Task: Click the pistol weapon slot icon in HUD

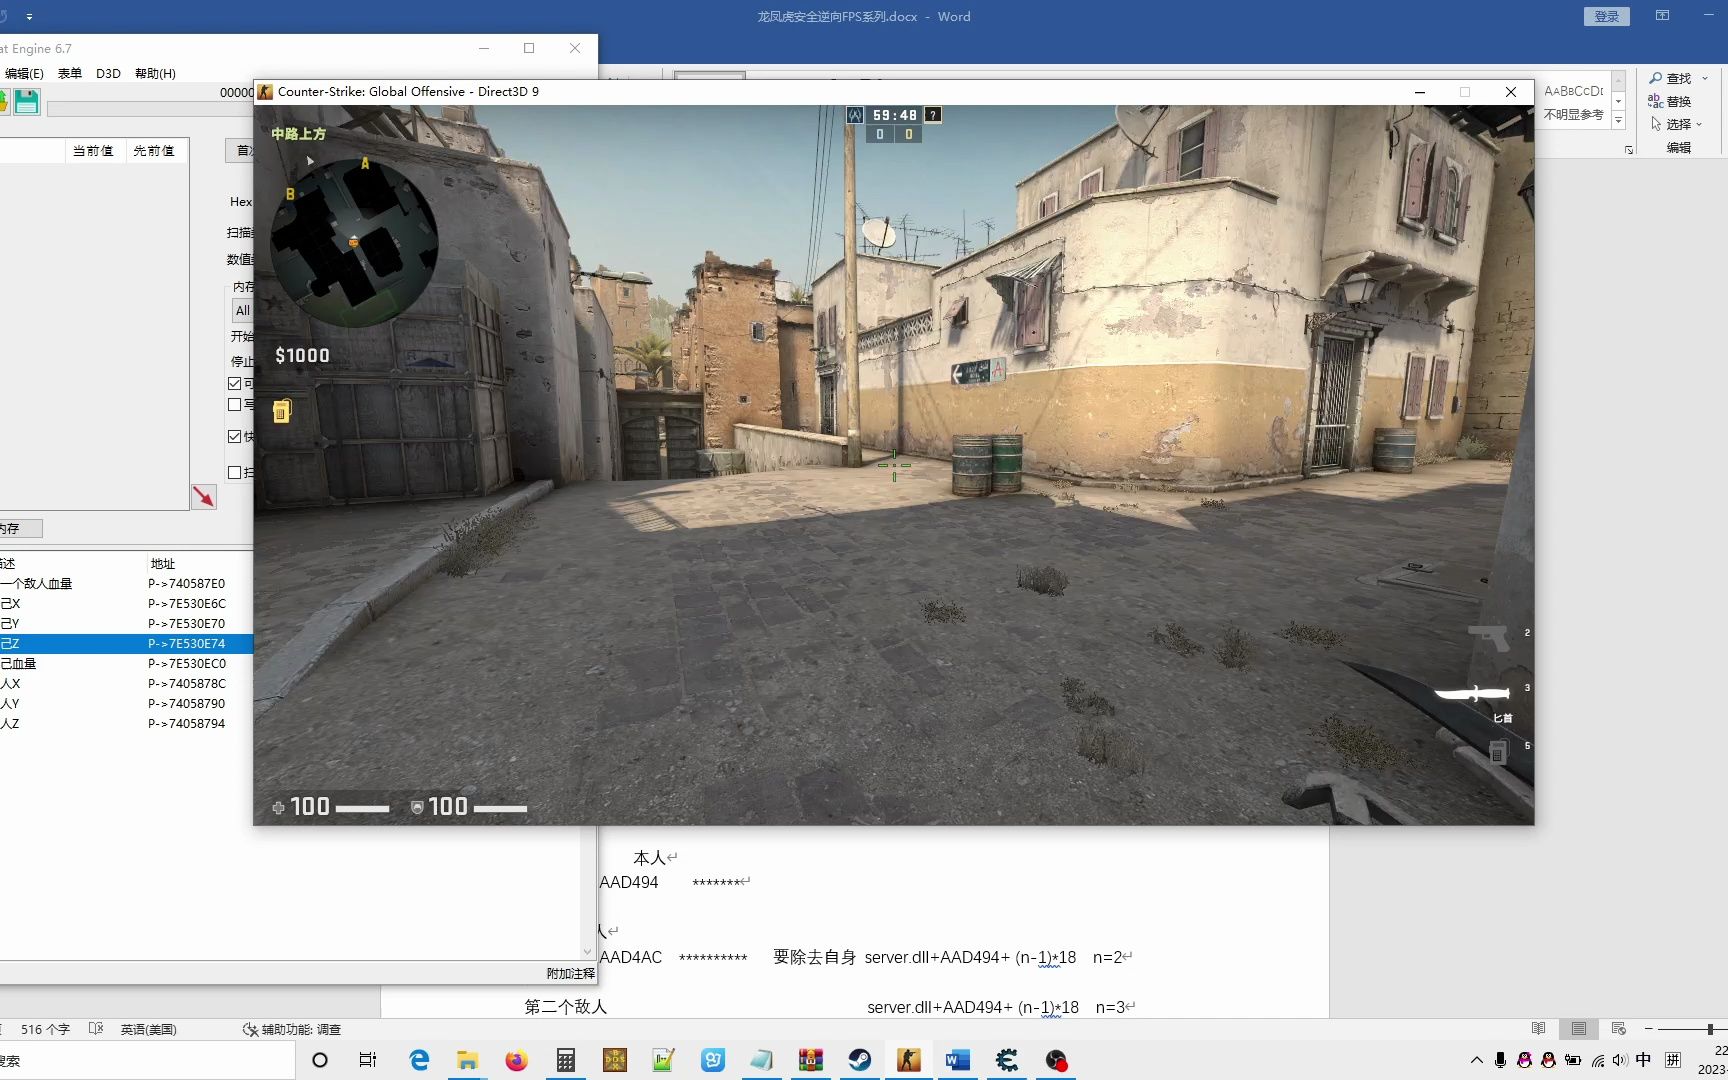Action: tap(1489, 637)
